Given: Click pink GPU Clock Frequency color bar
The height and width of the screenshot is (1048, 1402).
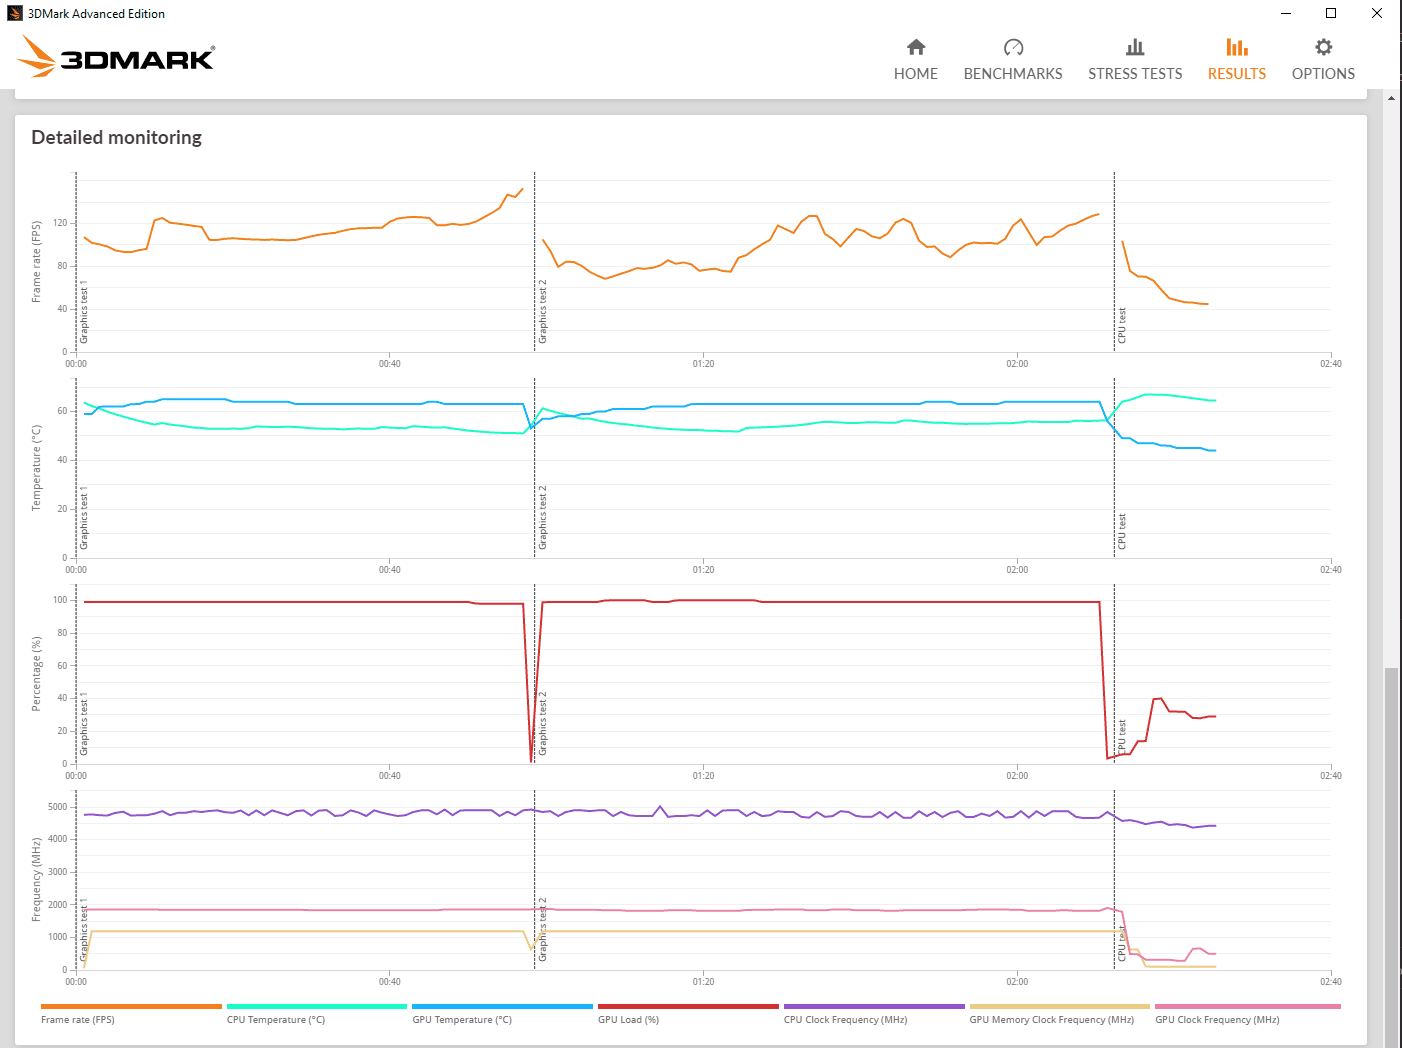Looking at the screenshot, I should click(1248, 1006).
